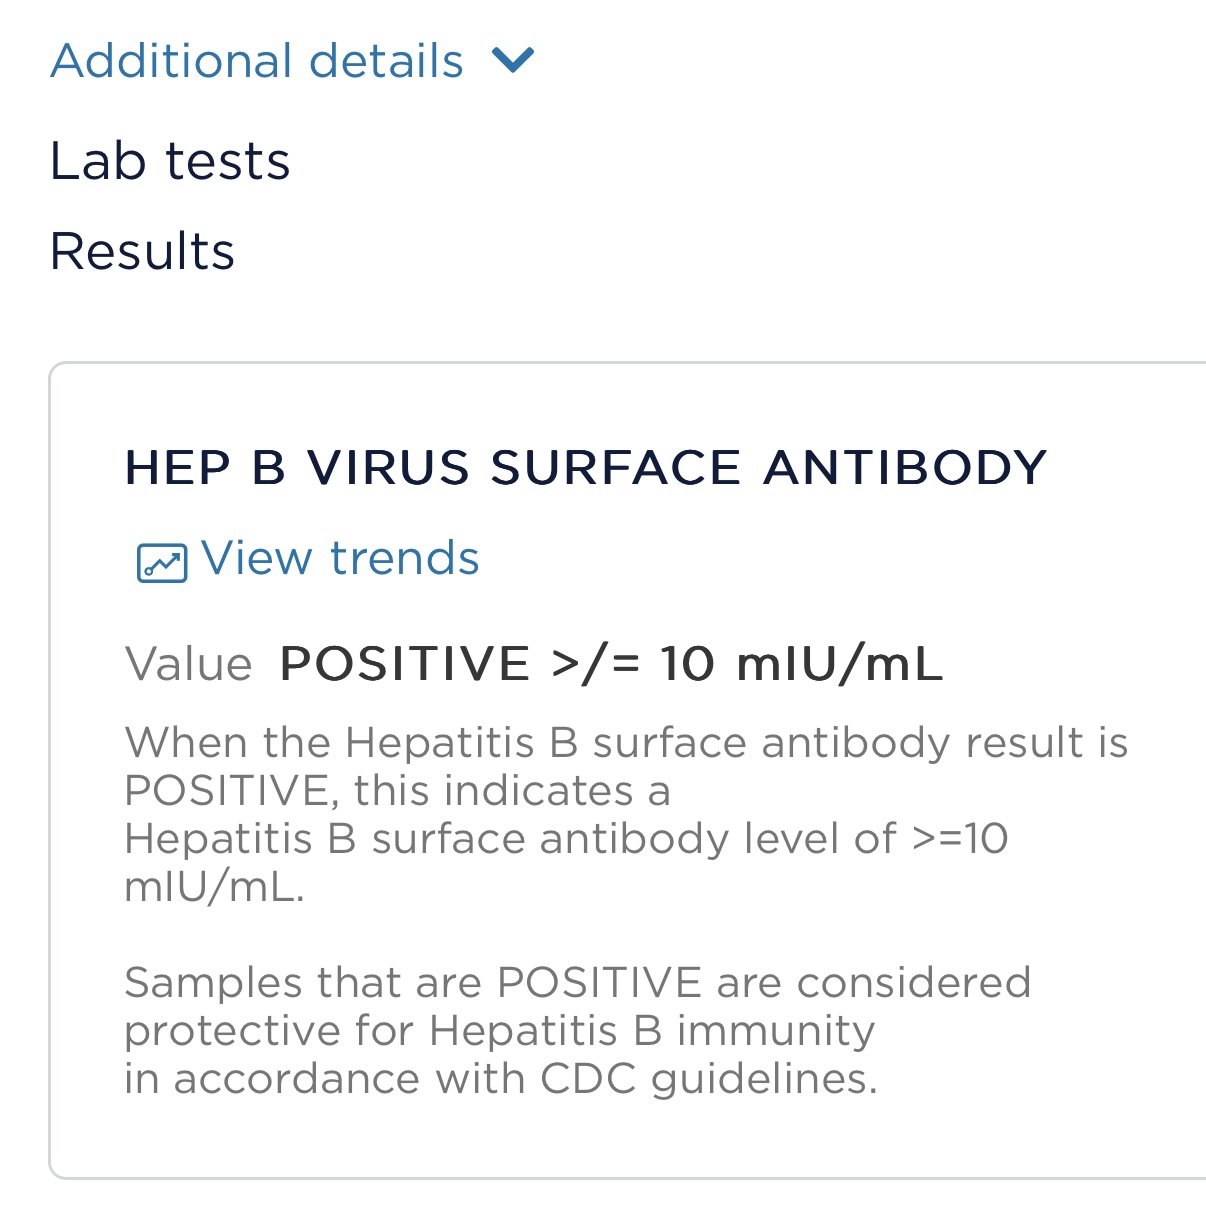Click the 'protective for Hepatitis B immunity' line

500,1031
